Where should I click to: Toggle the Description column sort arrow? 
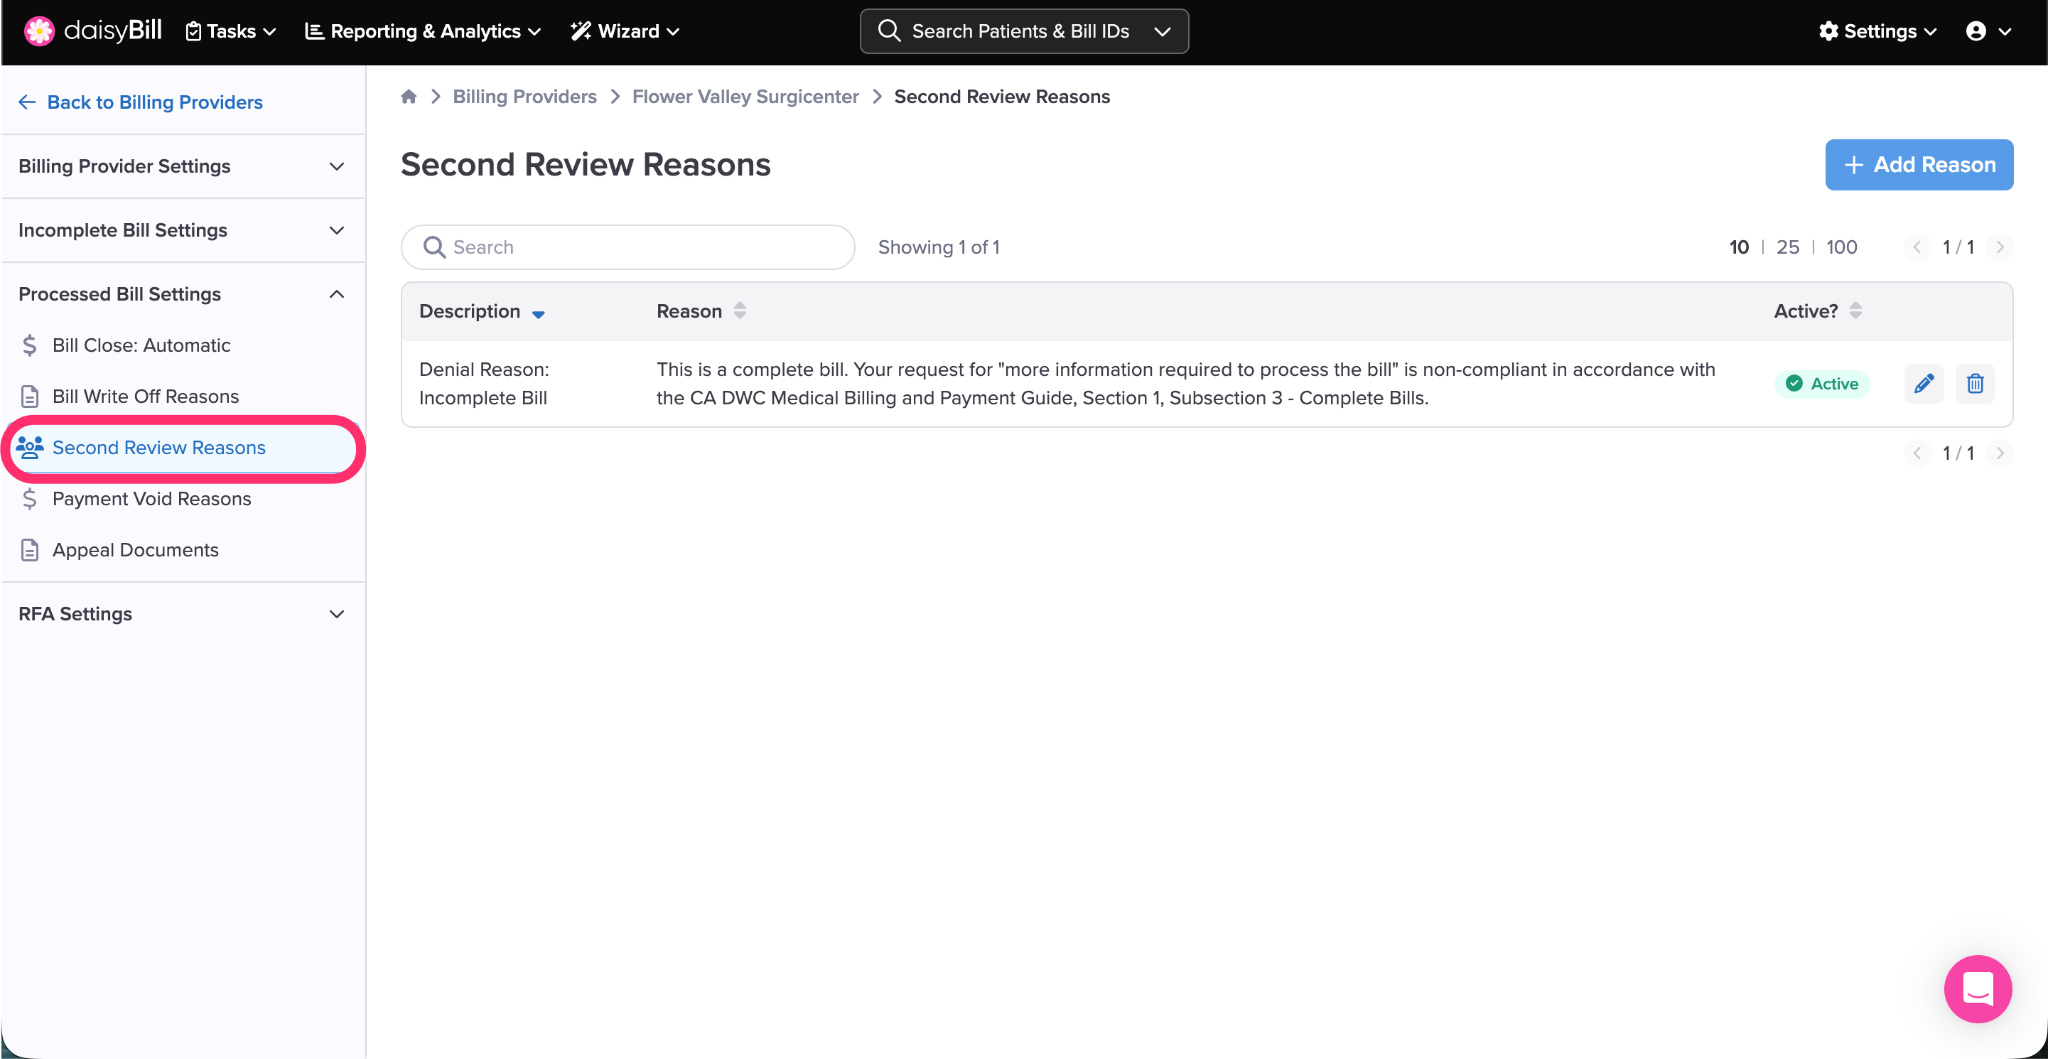539,313
